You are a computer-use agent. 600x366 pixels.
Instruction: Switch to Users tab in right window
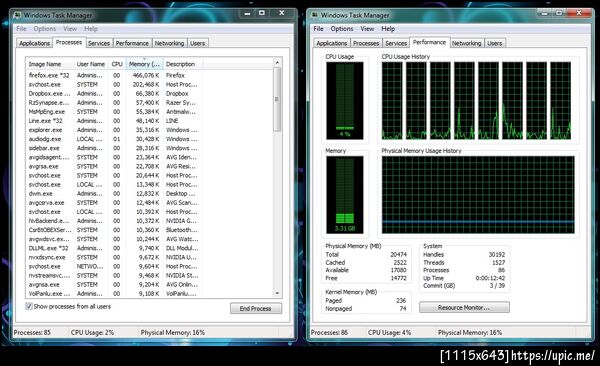pyautogui.click(x=495, y=43)
